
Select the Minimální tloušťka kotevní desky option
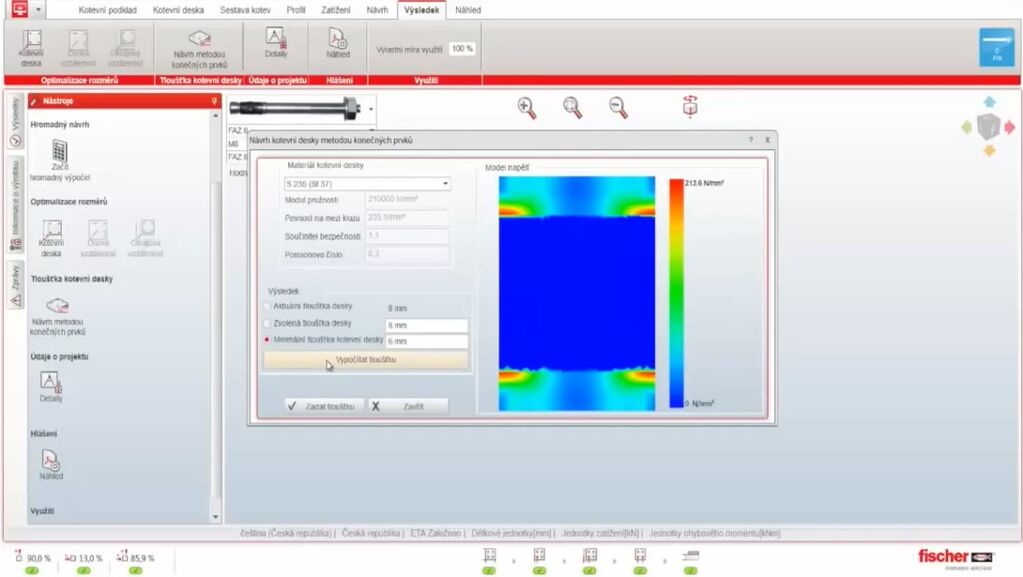click(x=266, y=340)
